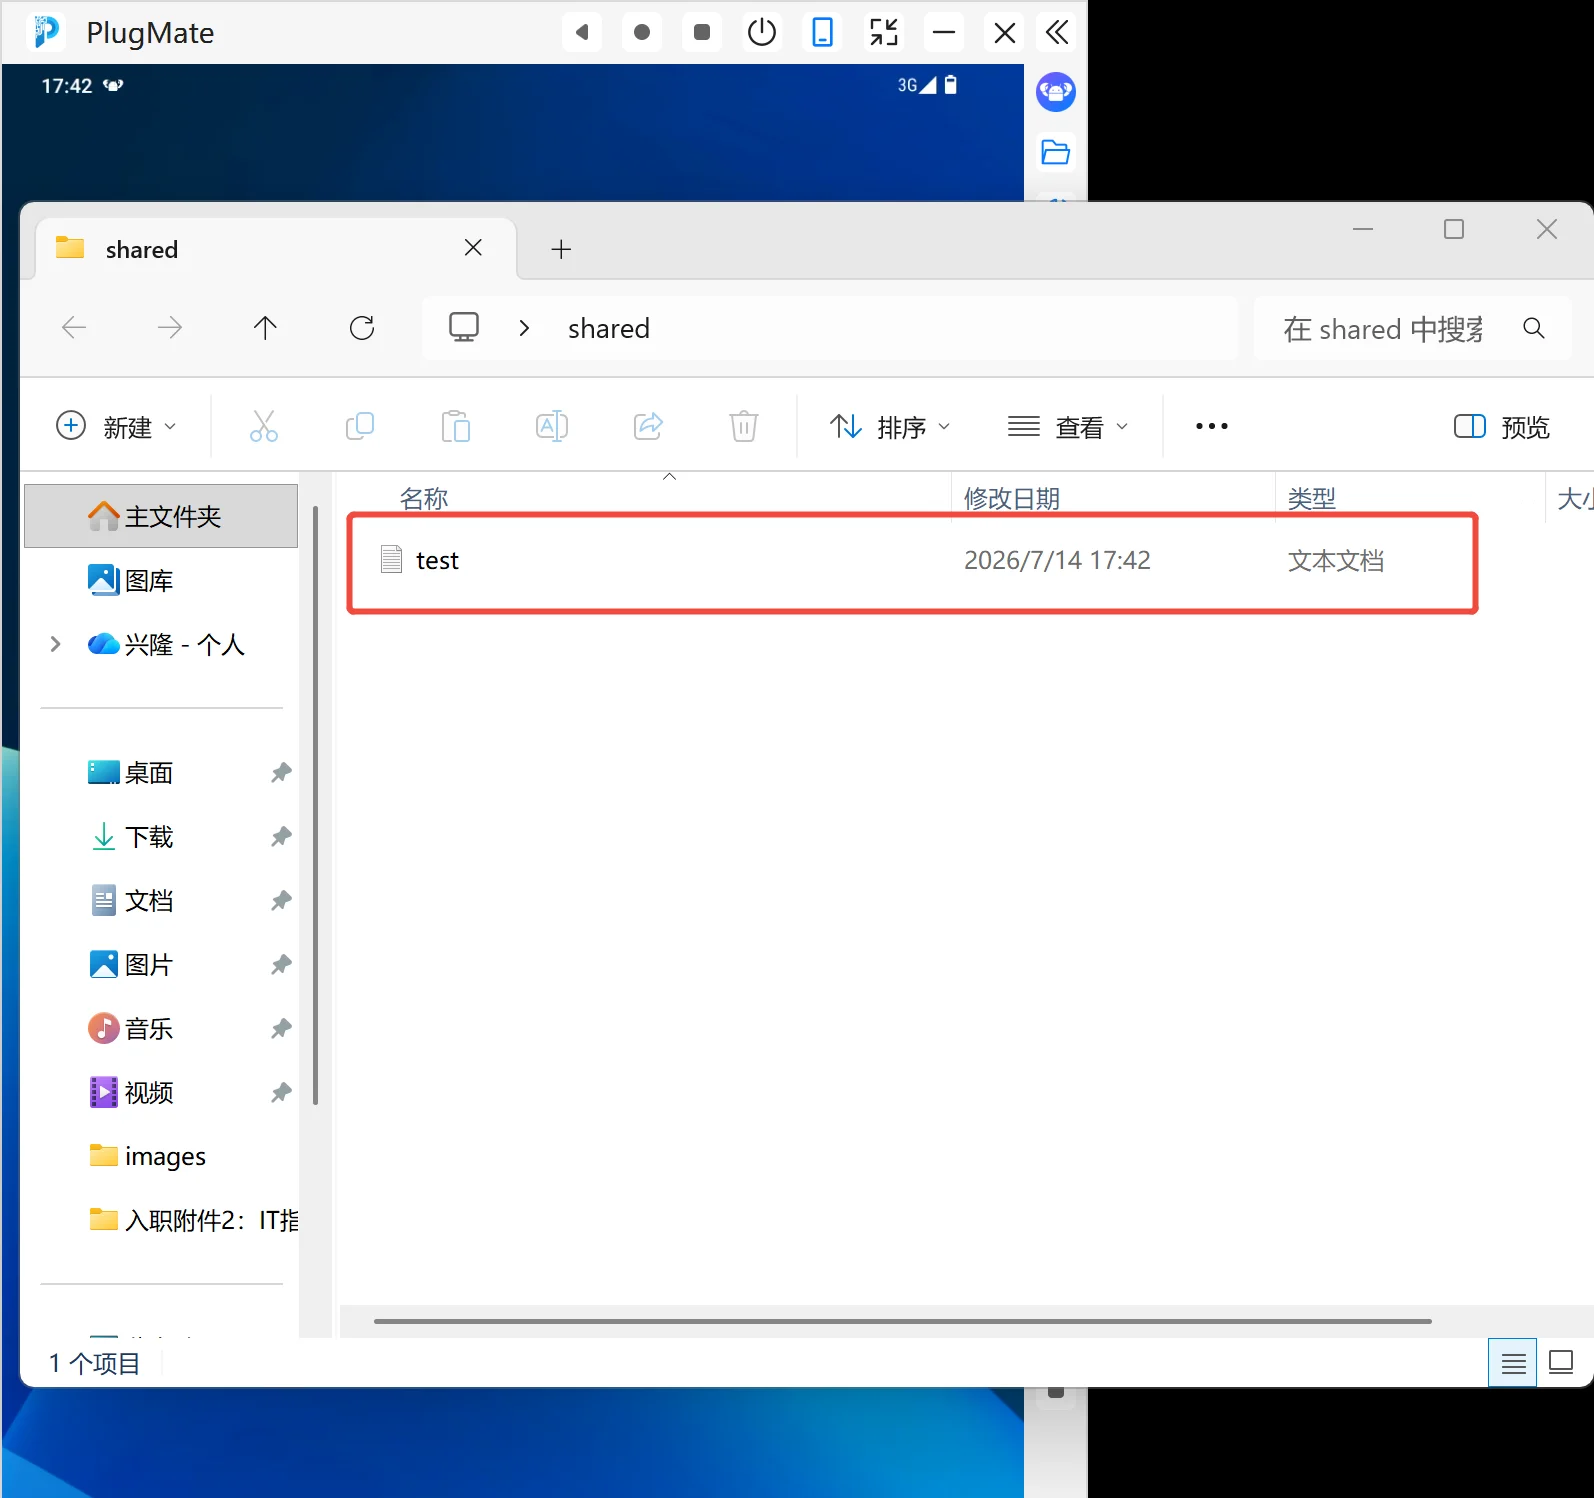Go up one folder level
1594x1498 pixels.
pos(265,327)
